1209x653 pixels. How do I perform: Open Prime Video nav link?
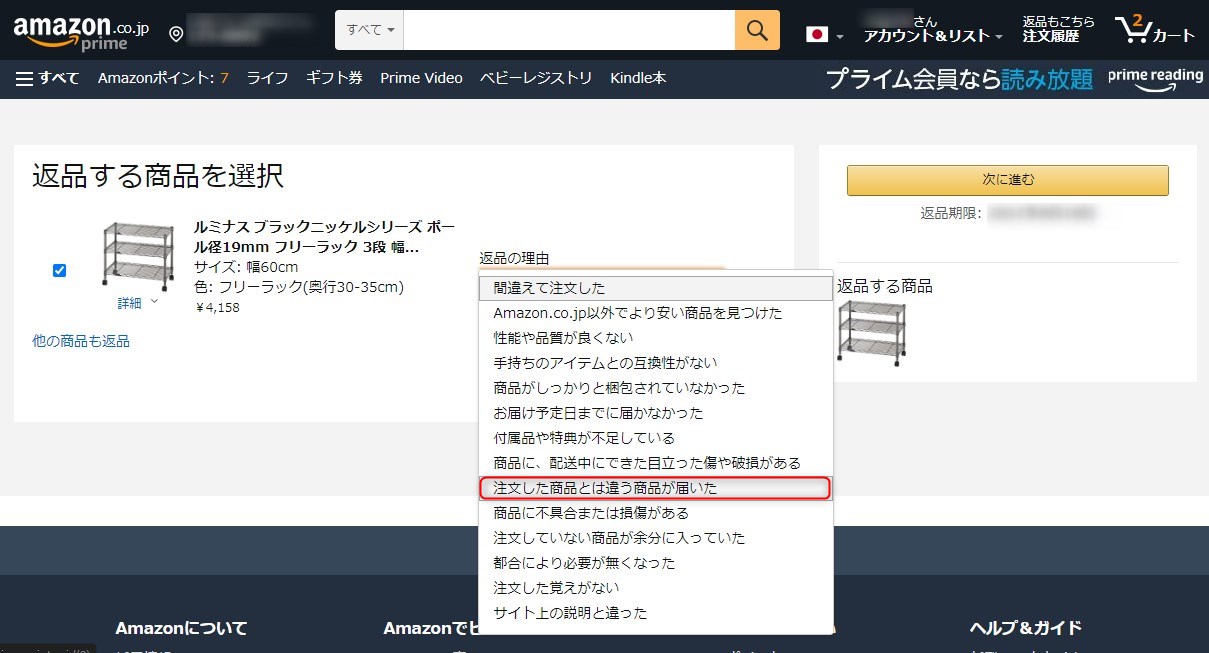pos(421,78)
